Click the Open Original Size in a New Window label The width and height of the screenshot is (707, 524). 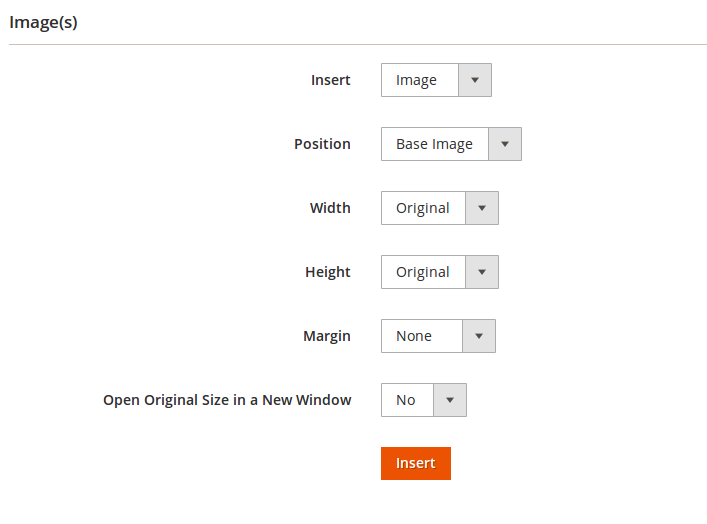(227, 400)
